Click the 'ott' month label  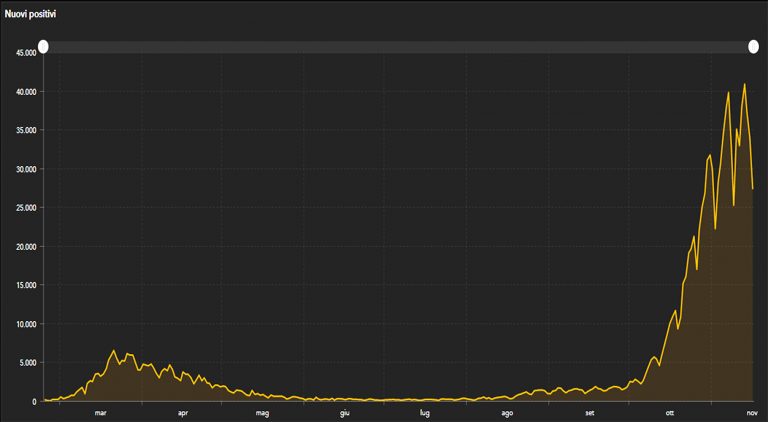pyautogui.click(x=670, y=413)
